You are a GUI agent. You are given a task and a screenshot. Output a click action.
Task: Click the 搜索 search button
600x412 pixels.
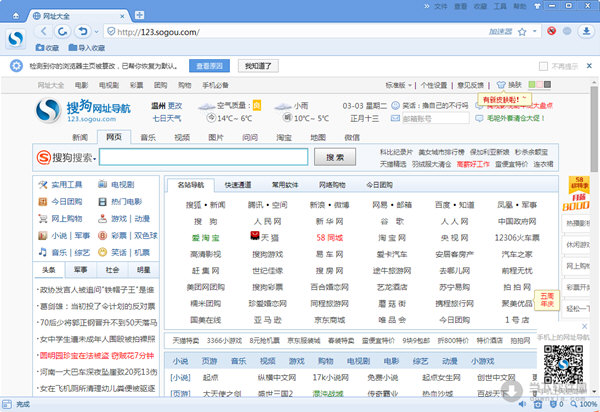[335, 157]
